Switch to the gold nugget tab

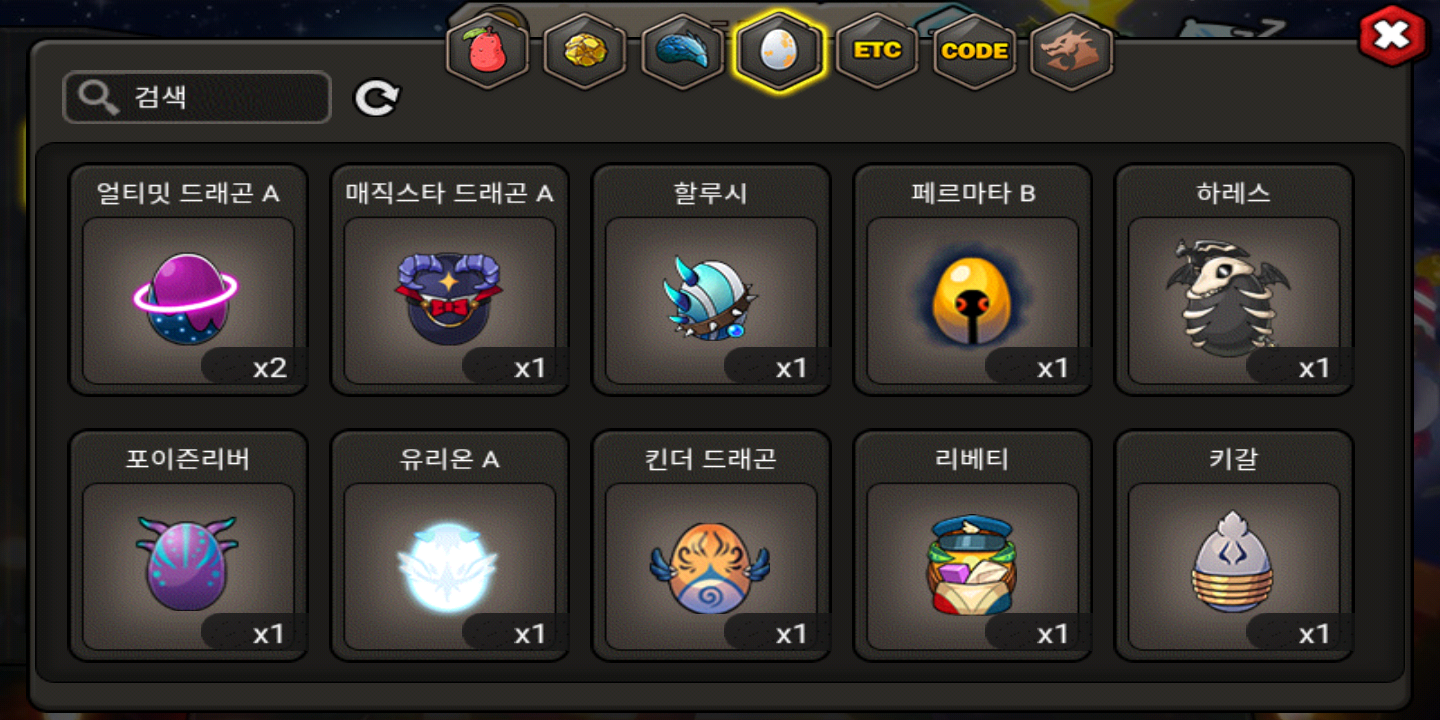(x=584, y=51)
